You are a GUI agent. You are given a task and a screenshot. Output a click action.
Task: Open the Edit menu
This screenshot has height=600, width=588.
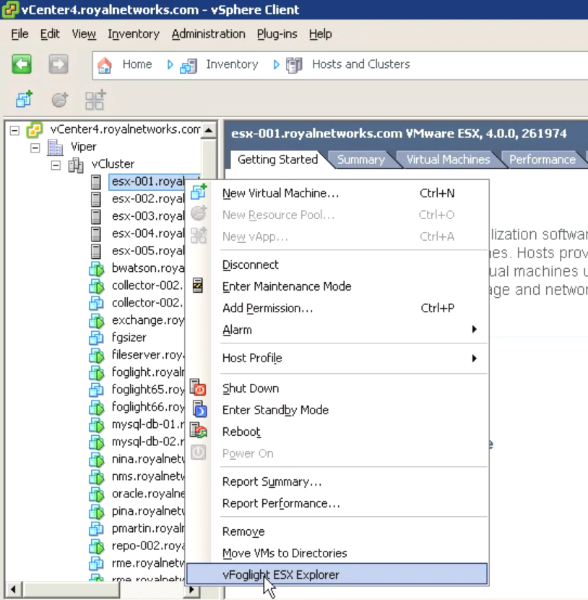50,34
